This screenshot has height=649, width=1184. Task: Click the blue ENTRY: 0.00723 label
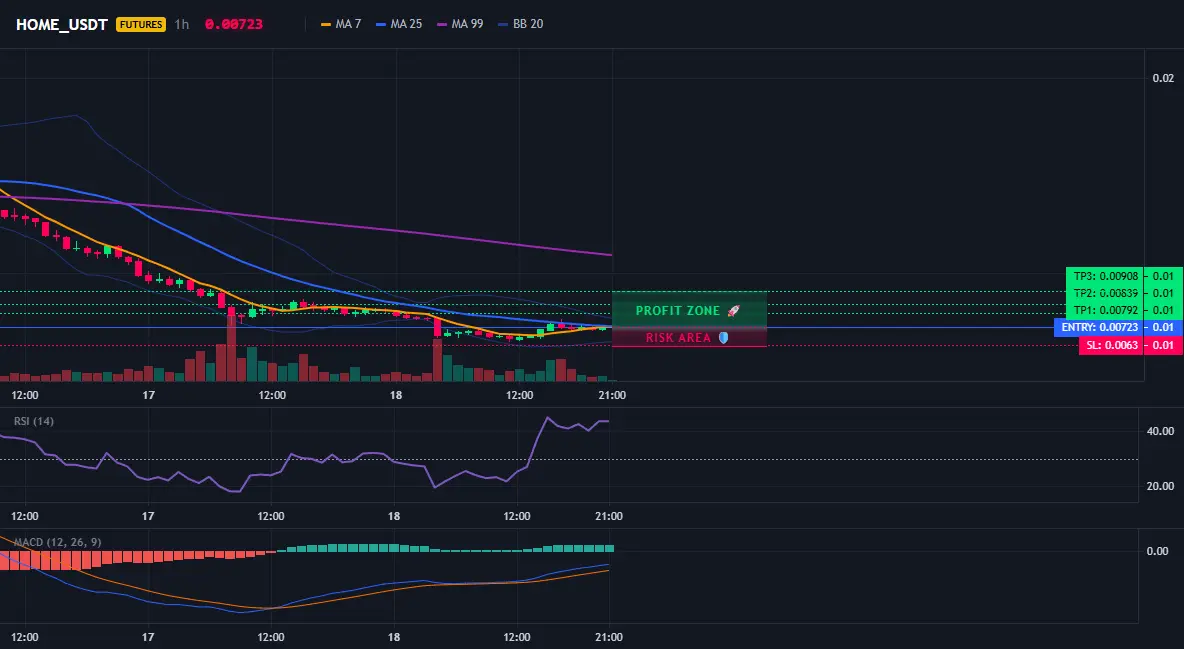1099,327
